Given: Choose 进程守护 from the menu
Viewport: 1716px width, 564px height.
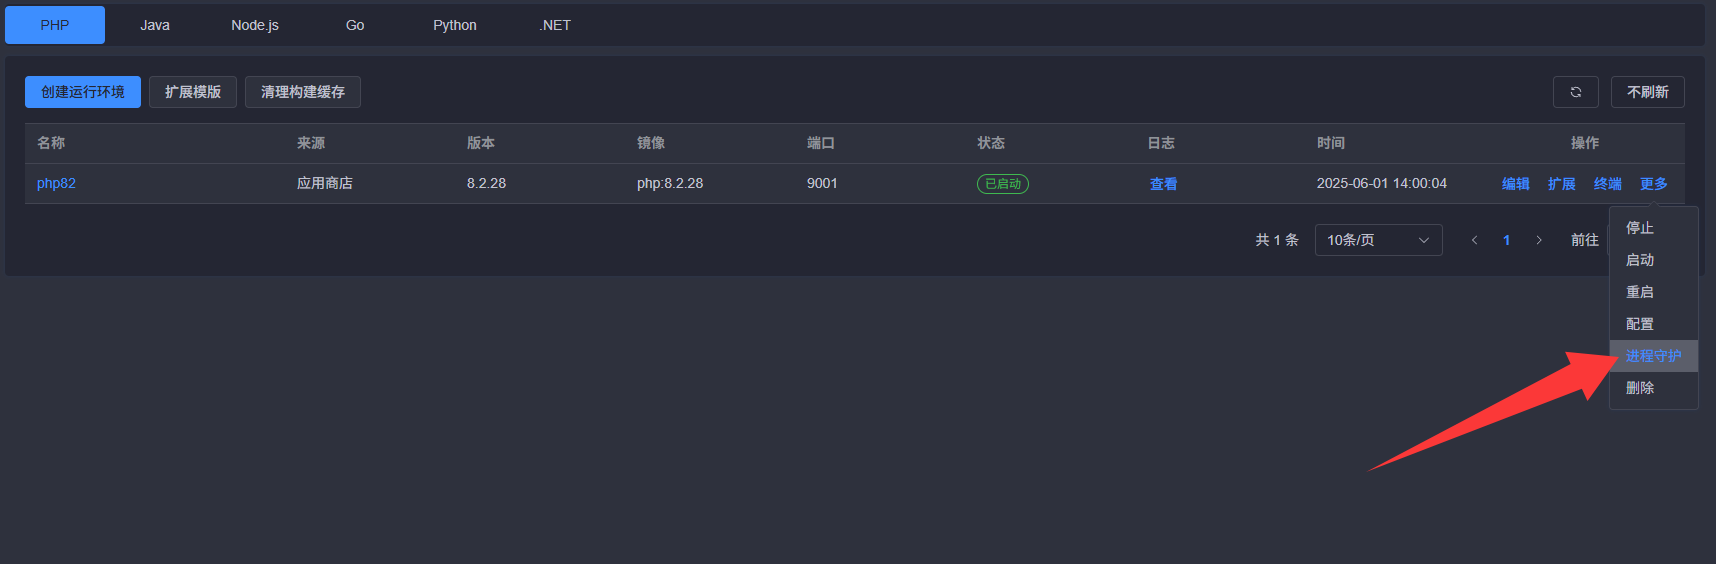Looking at the screenshot, I should click(x=1653, y=356).
